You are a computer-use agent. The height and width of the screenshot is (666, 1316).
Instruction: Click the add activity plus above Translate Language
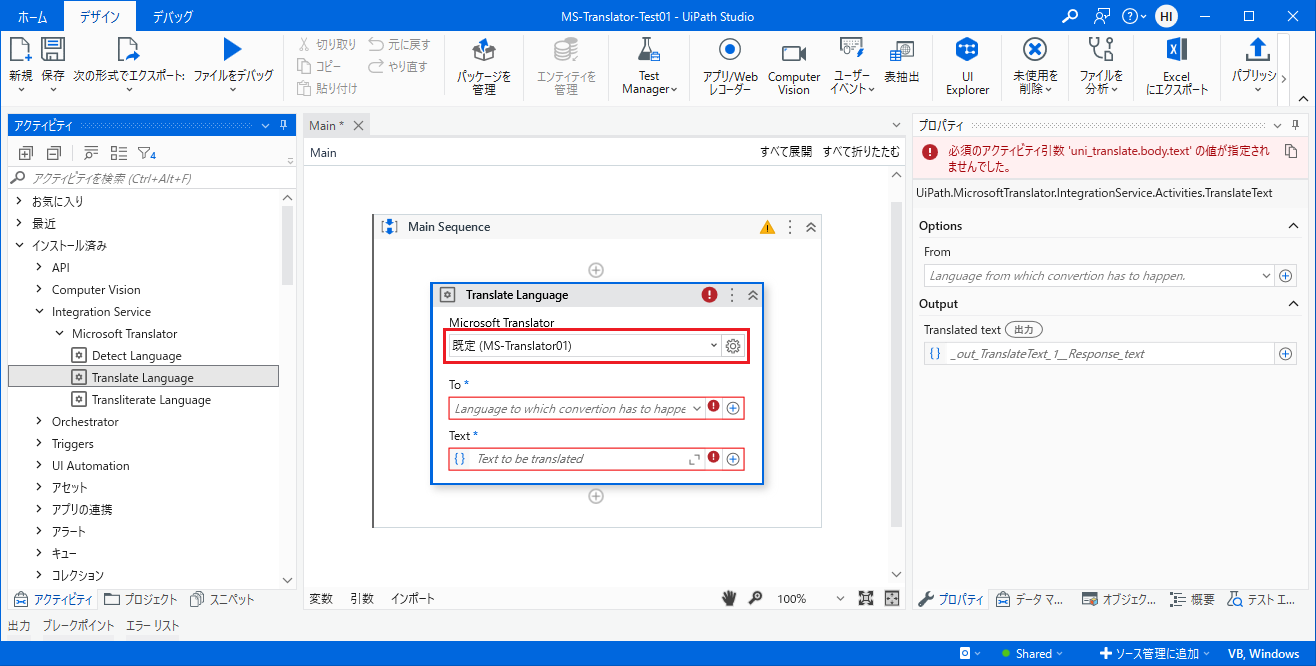pos(596,270)
